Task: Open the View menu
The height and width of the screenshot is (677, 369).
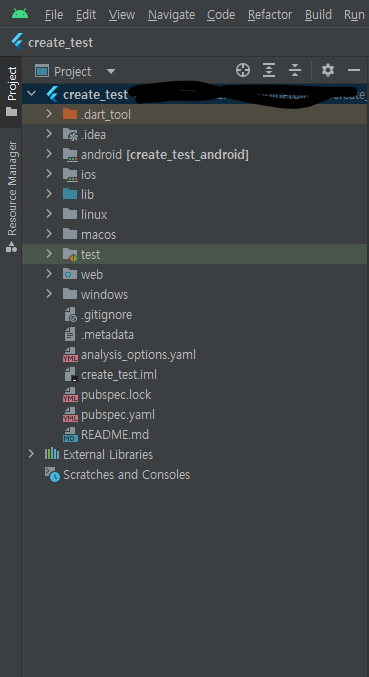Action: click(x=122, y=15)
